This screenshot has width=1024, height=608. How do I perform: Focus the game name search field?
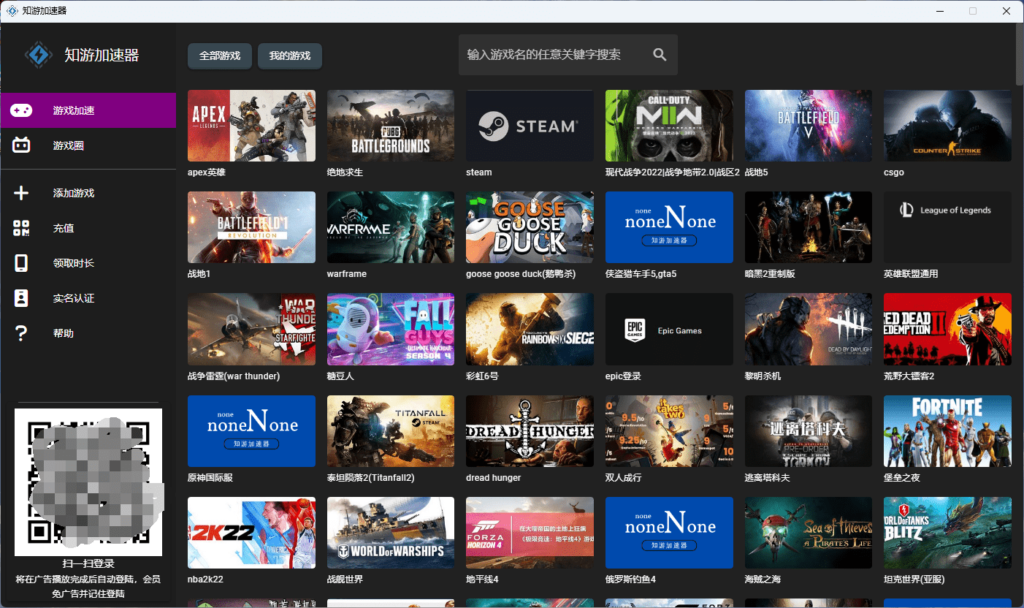[x=568, y=55]
